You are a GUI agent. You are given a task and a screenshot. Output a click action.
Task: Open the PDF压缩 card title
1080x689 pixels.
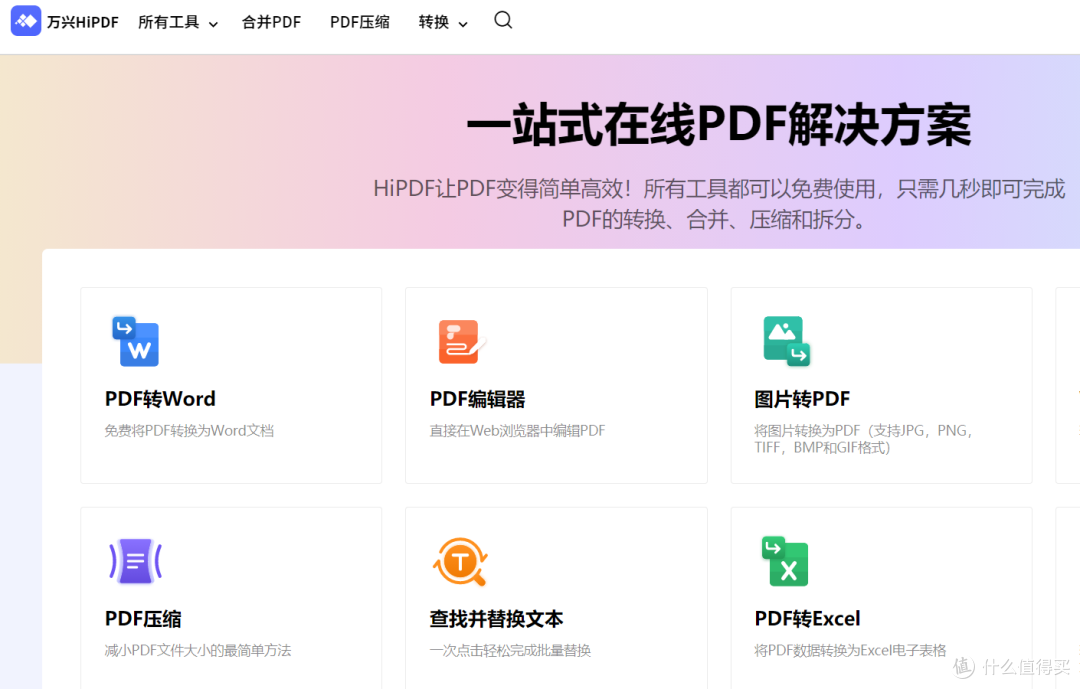click(x=143, y=619)
